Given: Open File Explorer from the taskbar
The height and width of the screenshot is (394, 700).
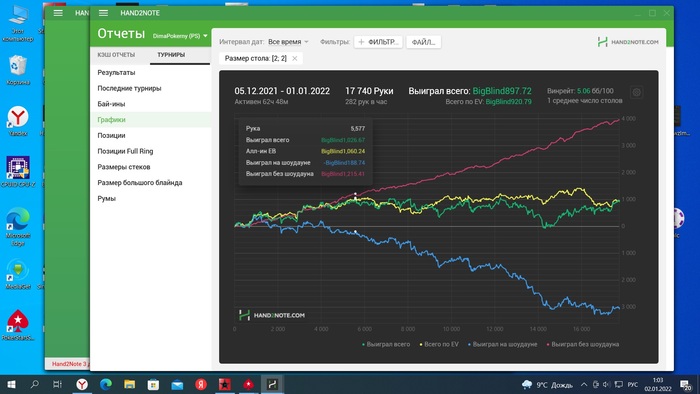Looking at the screenshot, I should tap(129, 384).
